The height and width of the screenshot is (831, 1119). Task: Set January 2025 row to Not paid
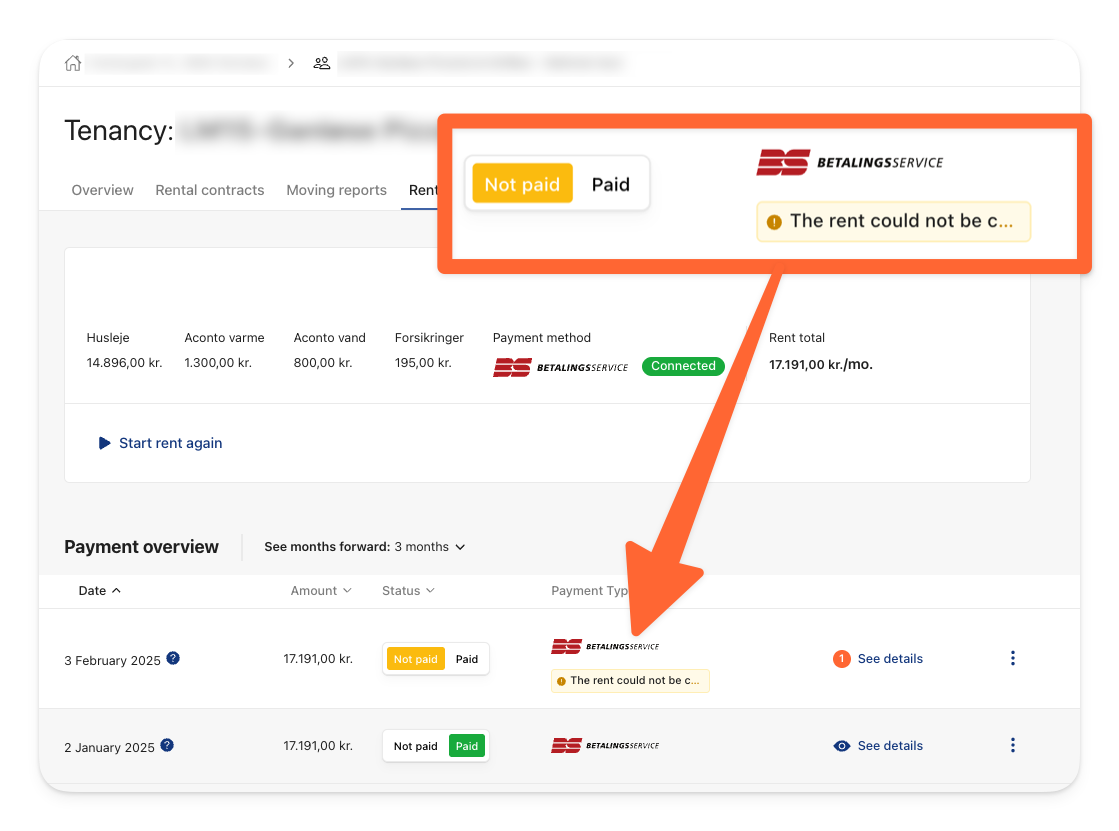(x=415, y=746)
